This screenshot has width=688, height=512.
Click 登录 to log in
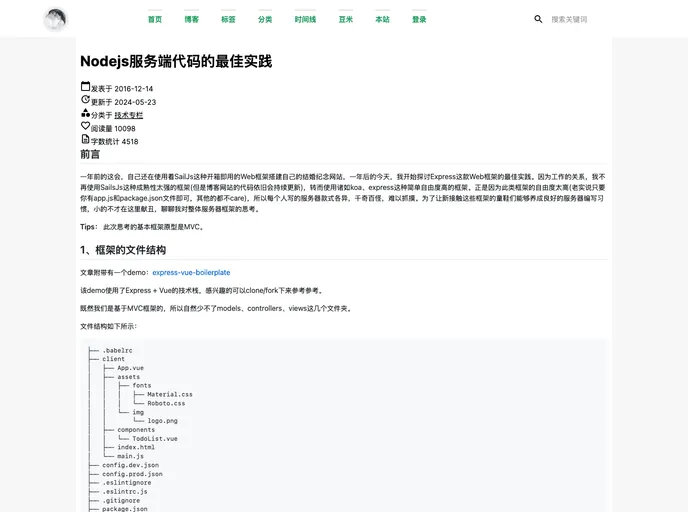419,19
